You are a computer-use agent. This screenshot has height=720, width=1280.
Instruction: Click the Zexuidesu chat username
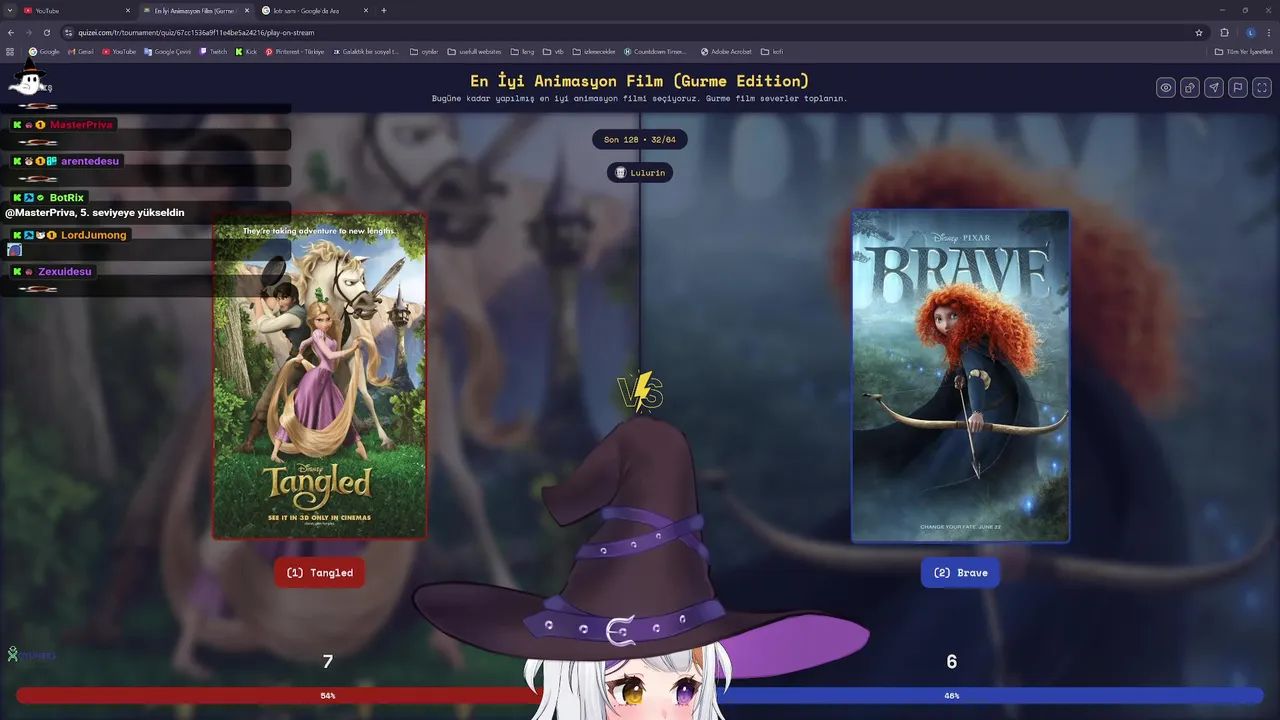click(64, 272)
